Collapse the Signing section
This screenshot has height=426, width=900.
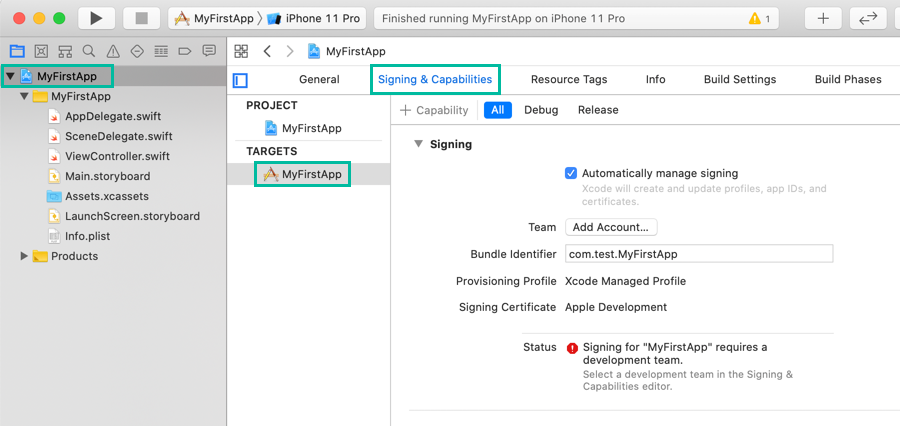[x=418, y=144]
